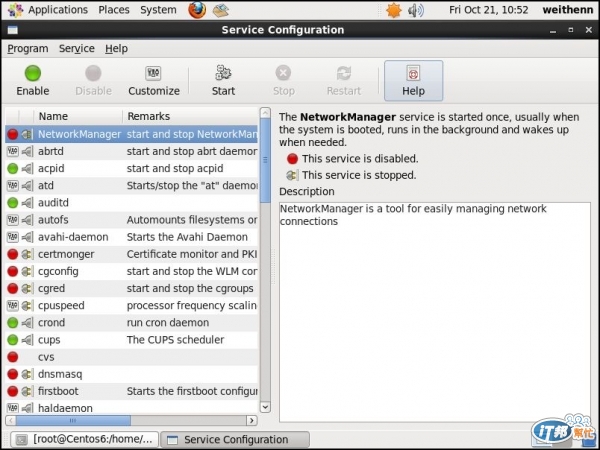This screenshot has height=450, width=600.
Task: Open the System menu
Action: (x=158, y=10)
